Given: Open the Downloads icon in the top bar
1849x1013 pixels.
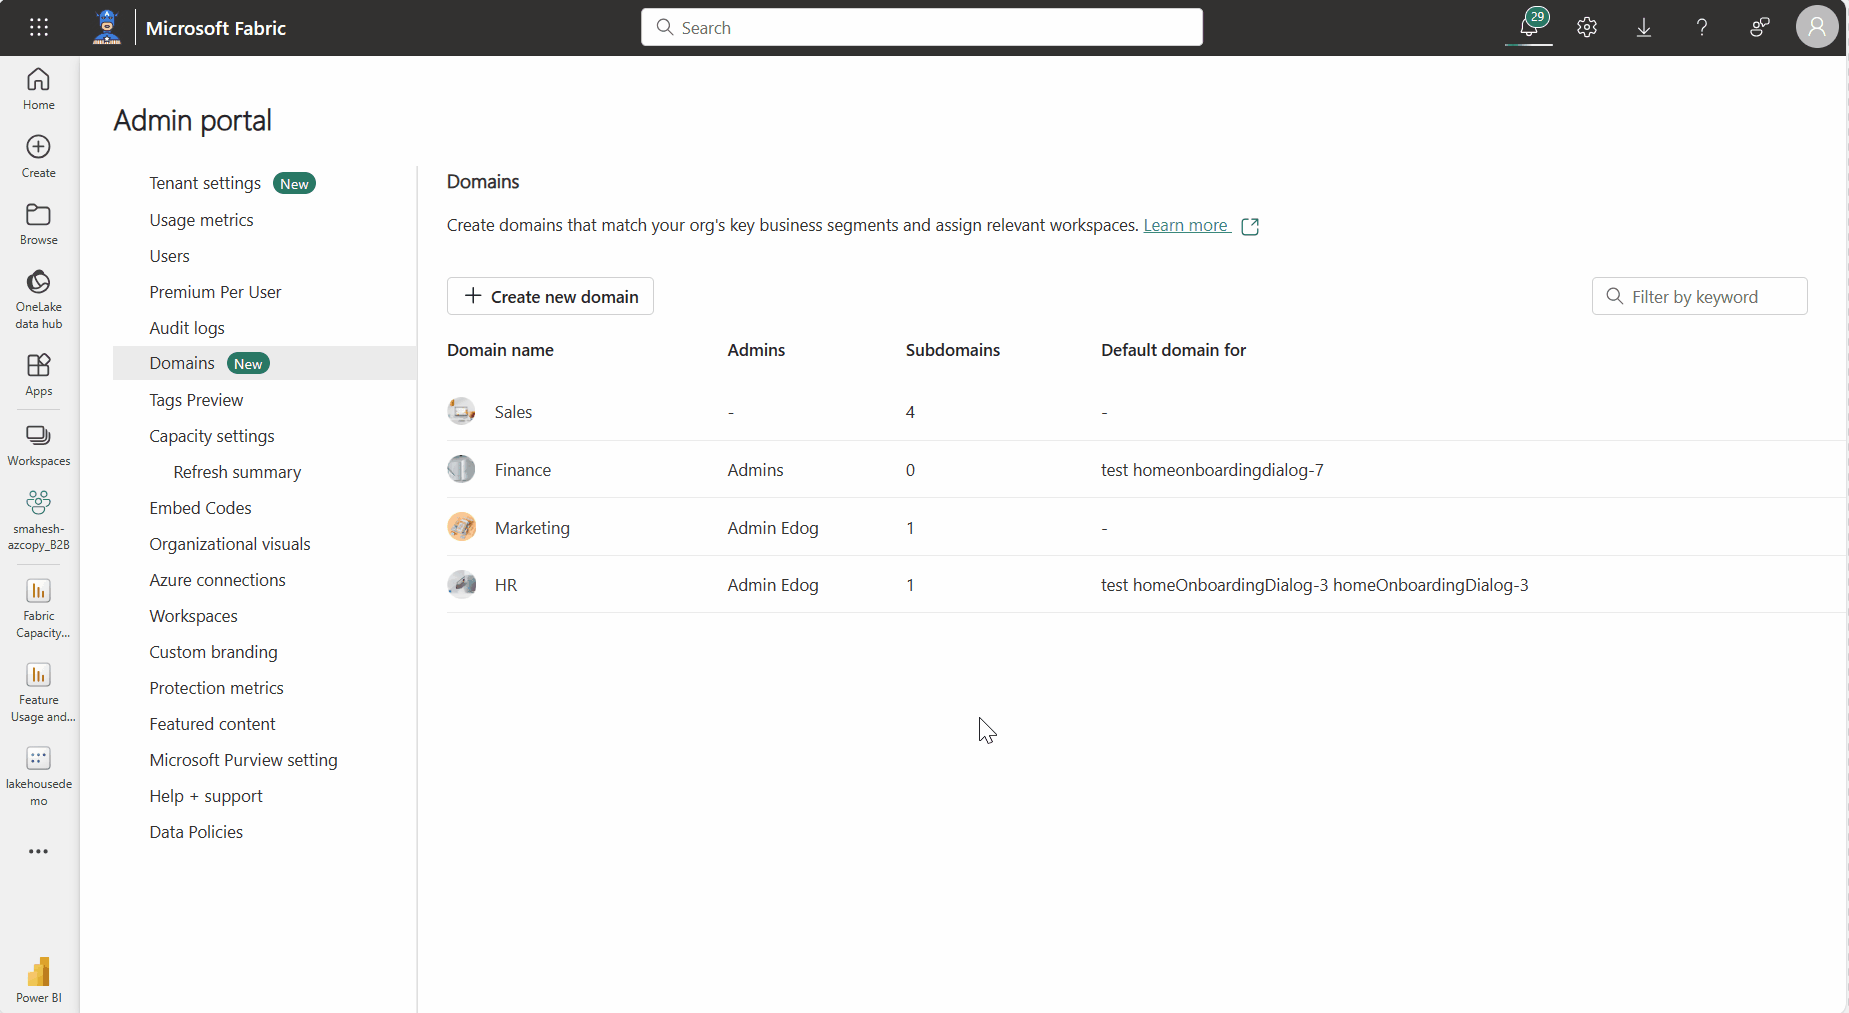Looking at the screenshot, I should (x=1643, y=27).
